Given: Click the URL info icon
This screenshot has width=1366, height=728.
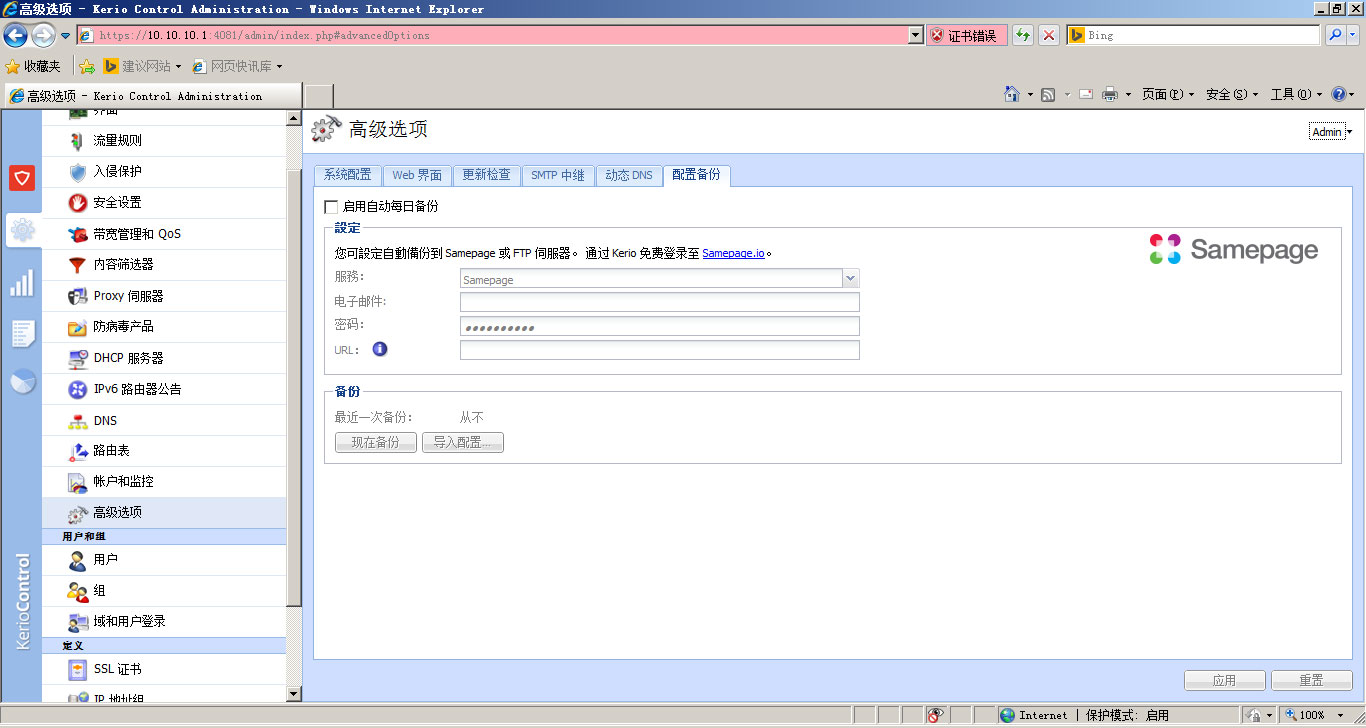Looking at the screenshot, I should point(380,349).
